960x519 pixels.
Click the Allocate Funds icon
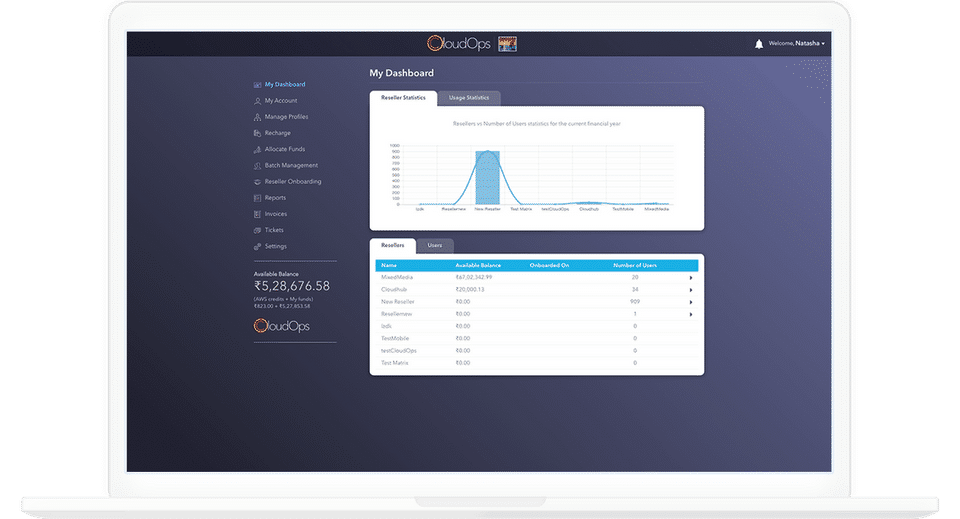click(257, 149)
